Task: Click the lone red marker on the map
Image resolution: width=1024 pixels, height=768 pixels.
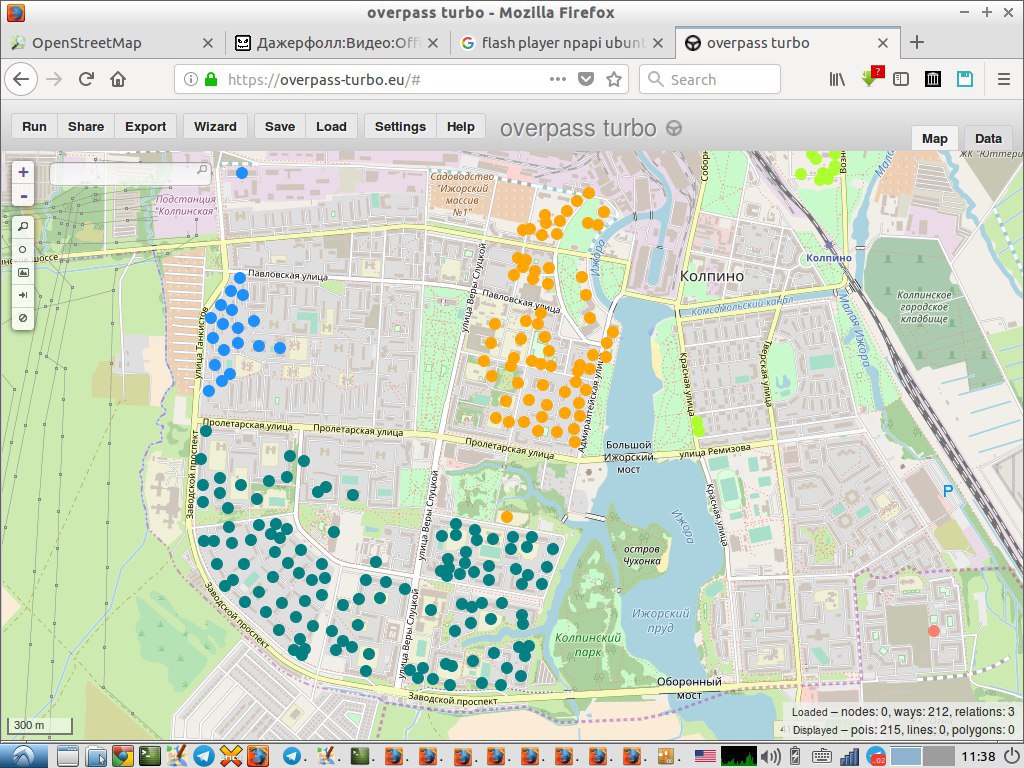Action: click(934, 631)
